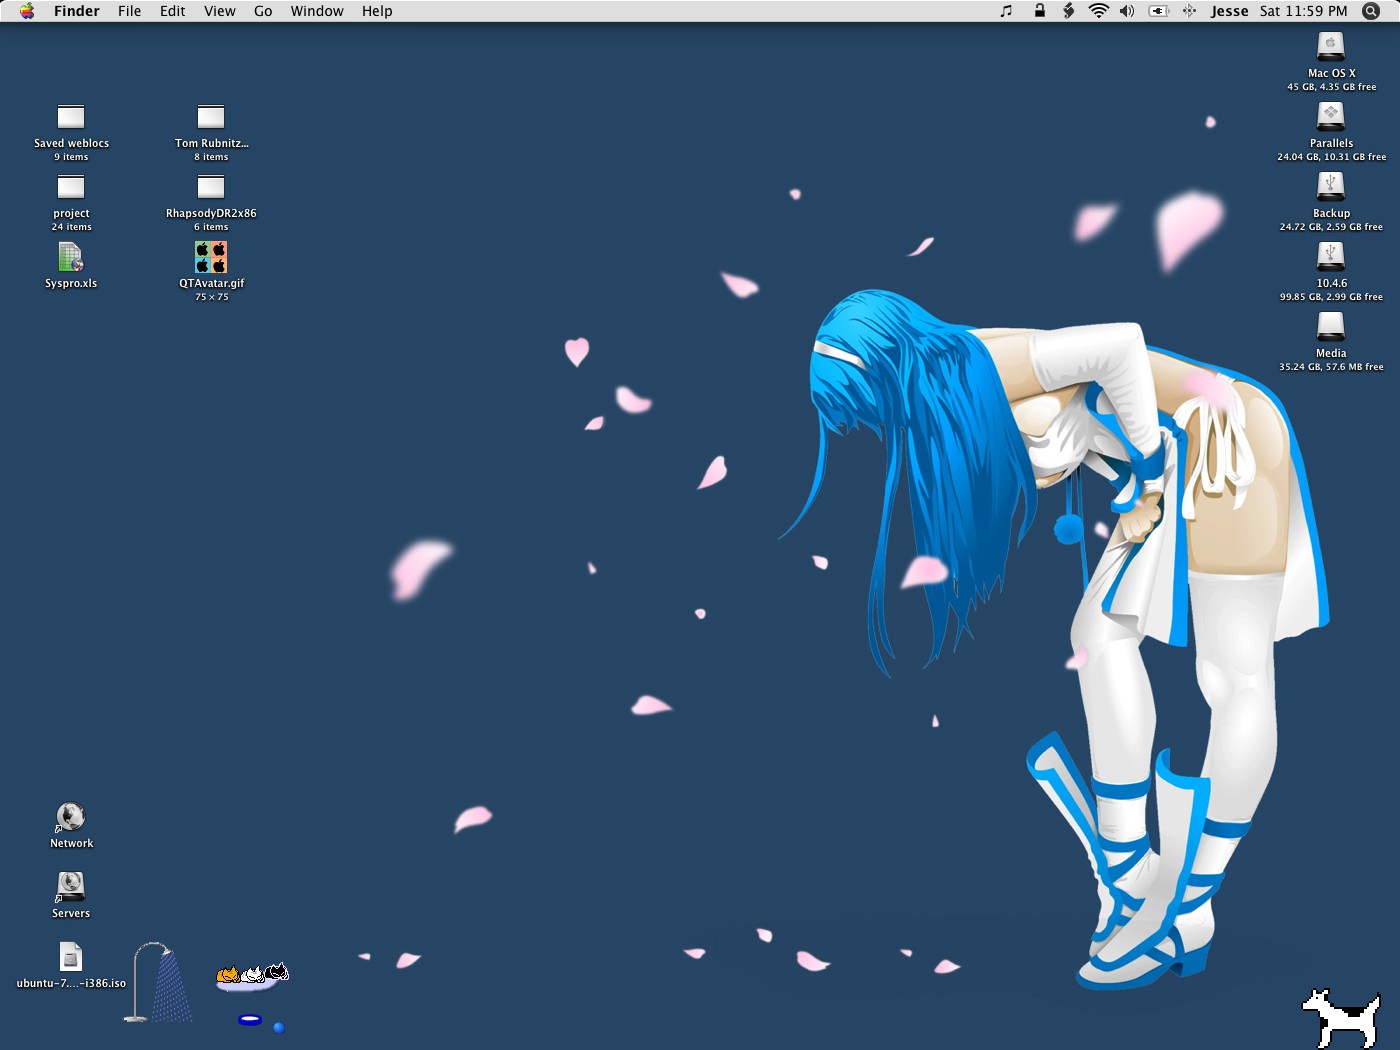Open the volume speaker menu
Screen dimensions: 1400x1050
pyautogui.click(x=1127, y=11)
